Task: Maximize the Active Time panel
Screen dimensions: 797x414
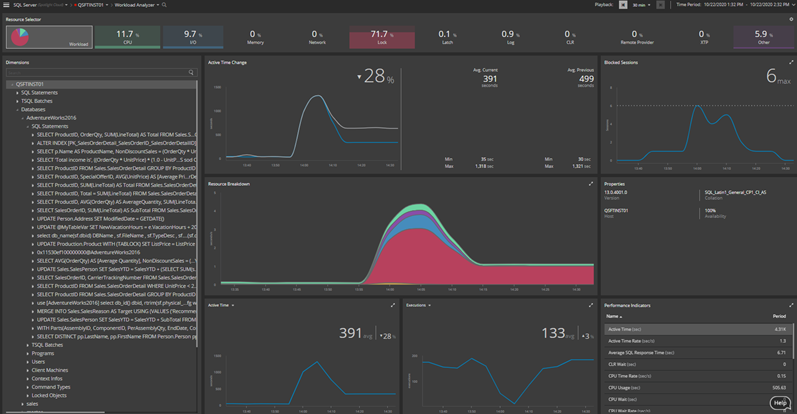Action: pos(392,305)
